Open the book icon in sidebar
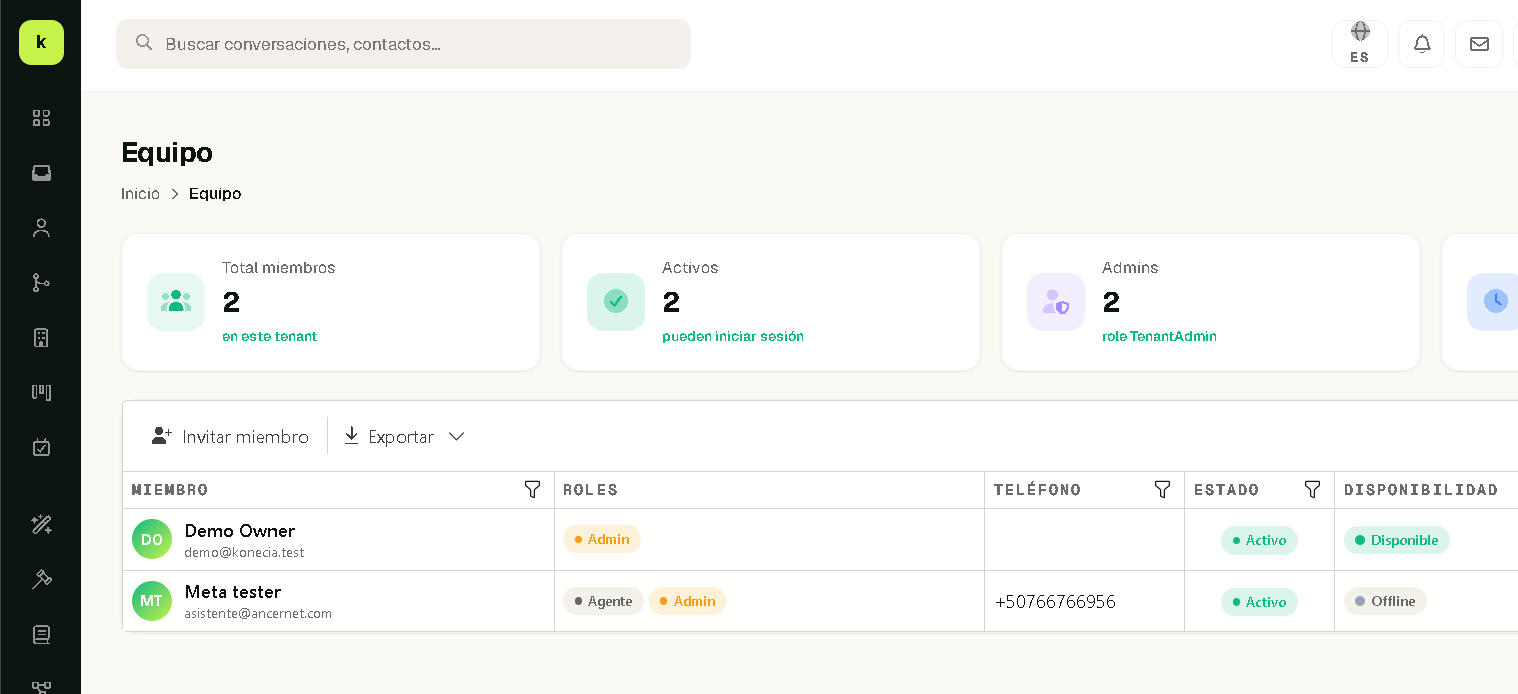This screenshot has height=694, width=1518. (x=41, y=634)
